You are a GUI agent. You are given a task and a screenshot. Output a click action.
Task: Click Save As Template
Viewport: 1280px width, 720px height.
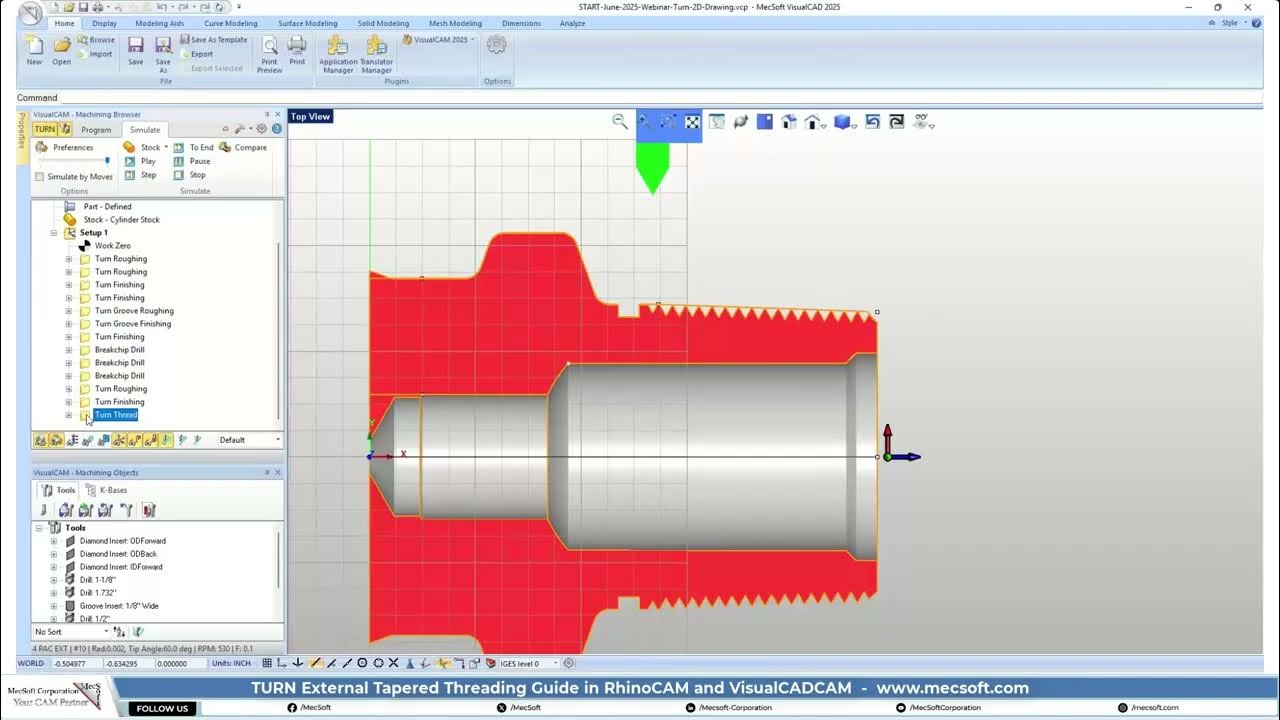(214, 38)
